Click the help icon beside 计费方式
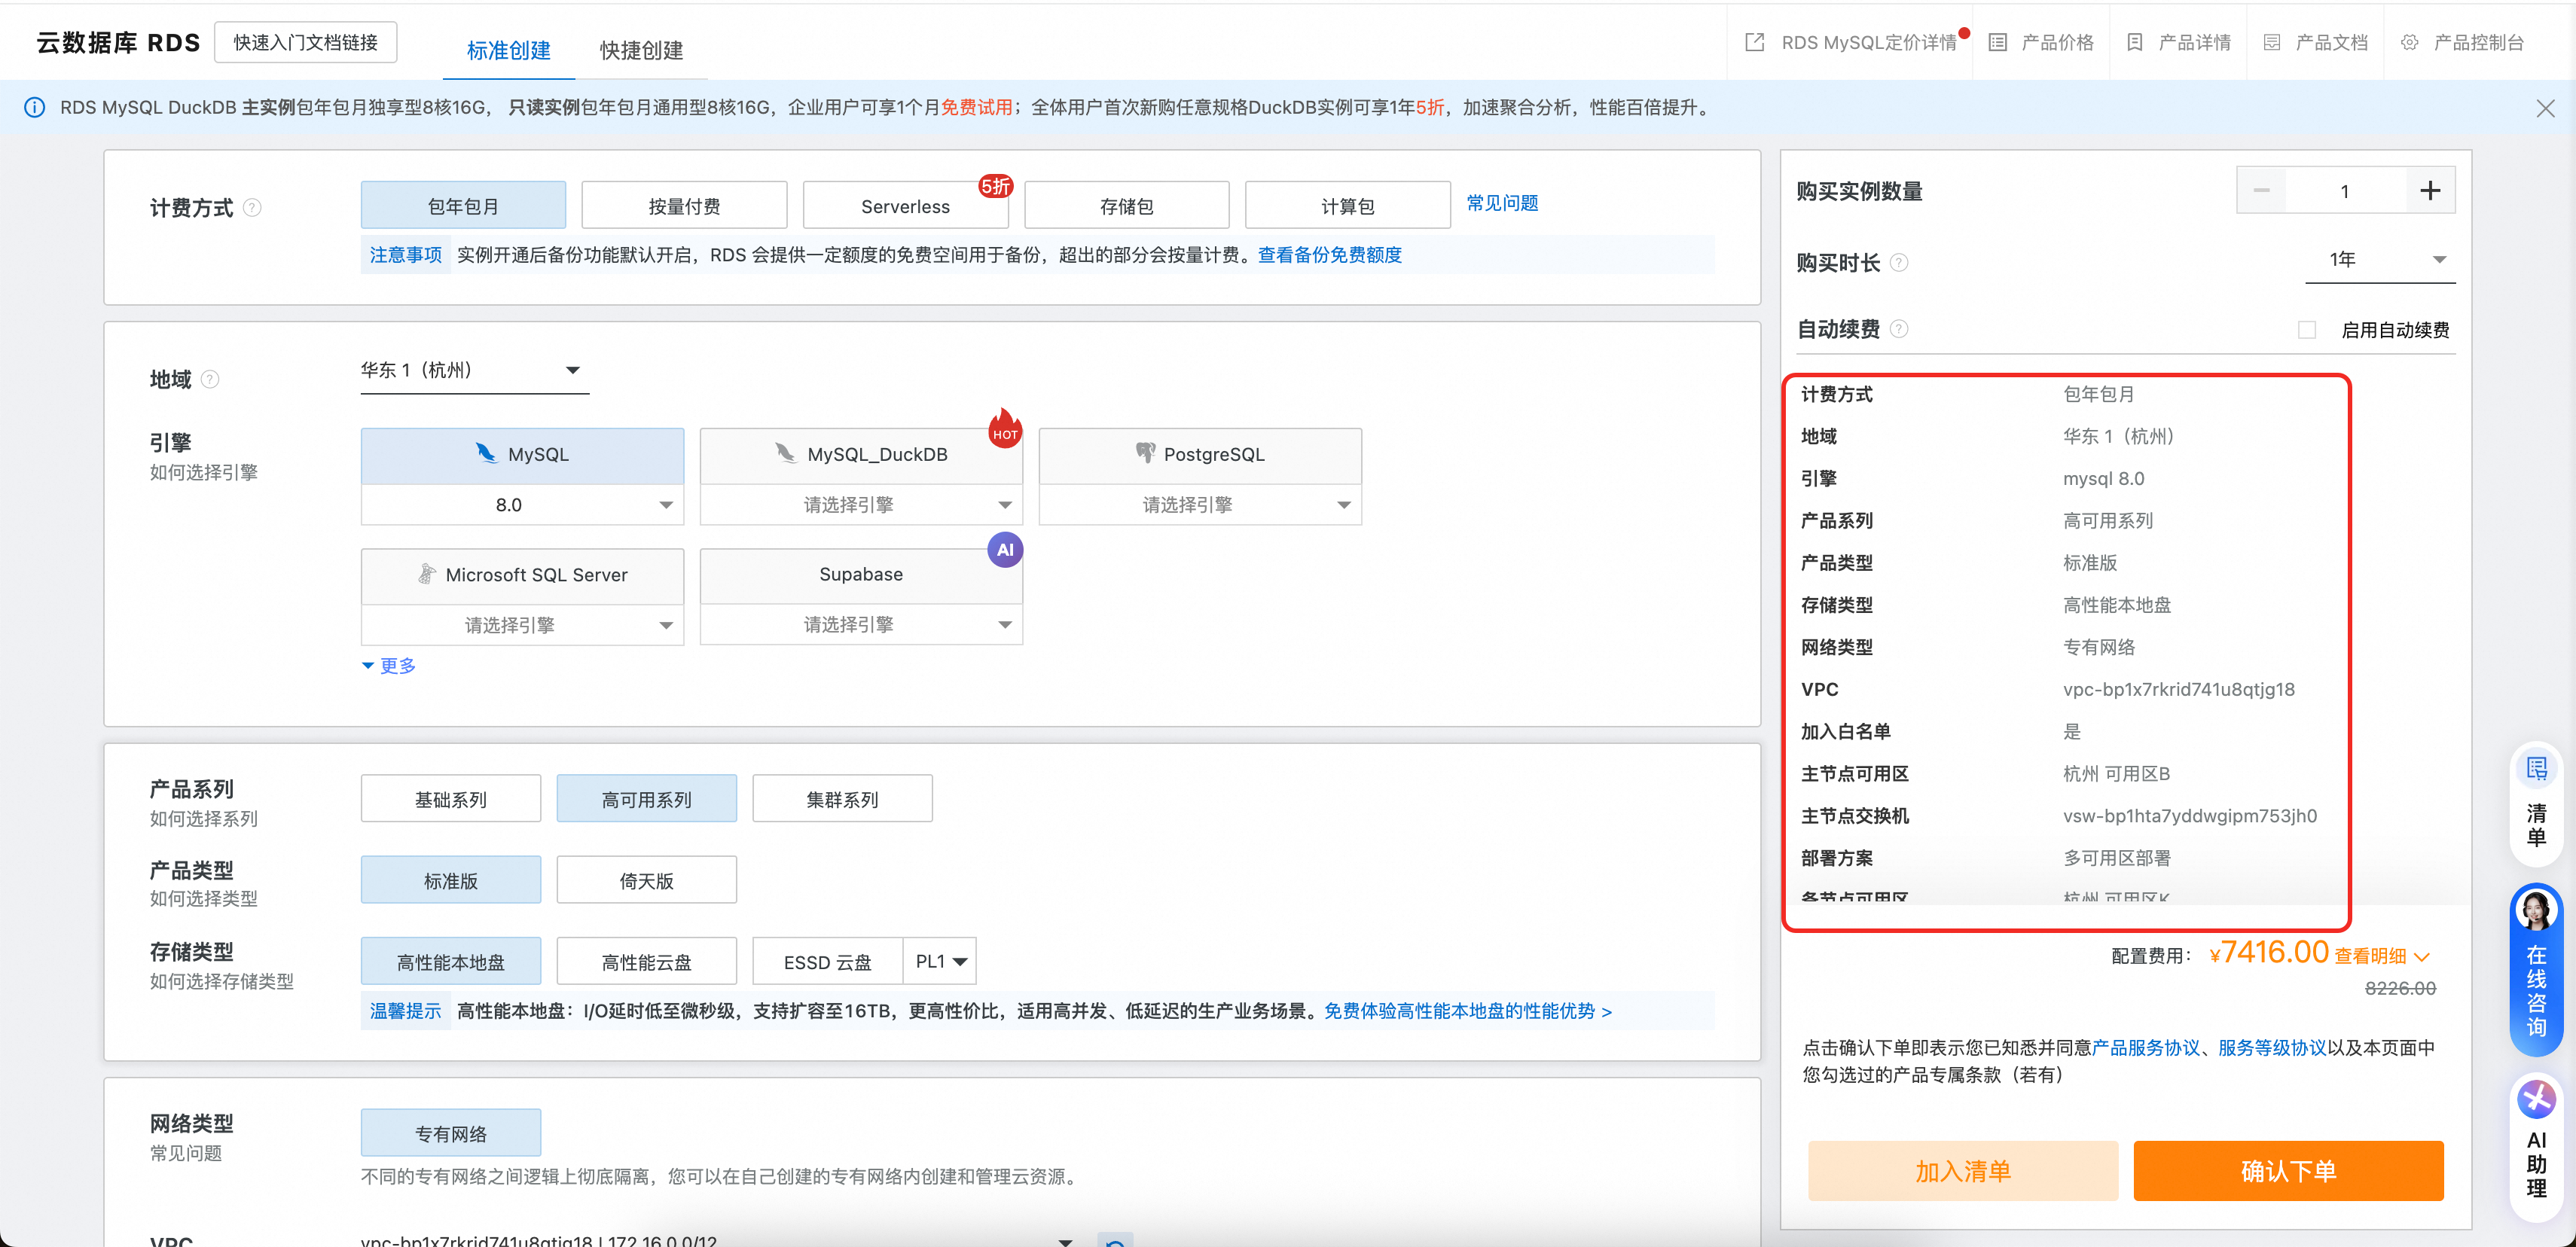 tap(252, 207)
